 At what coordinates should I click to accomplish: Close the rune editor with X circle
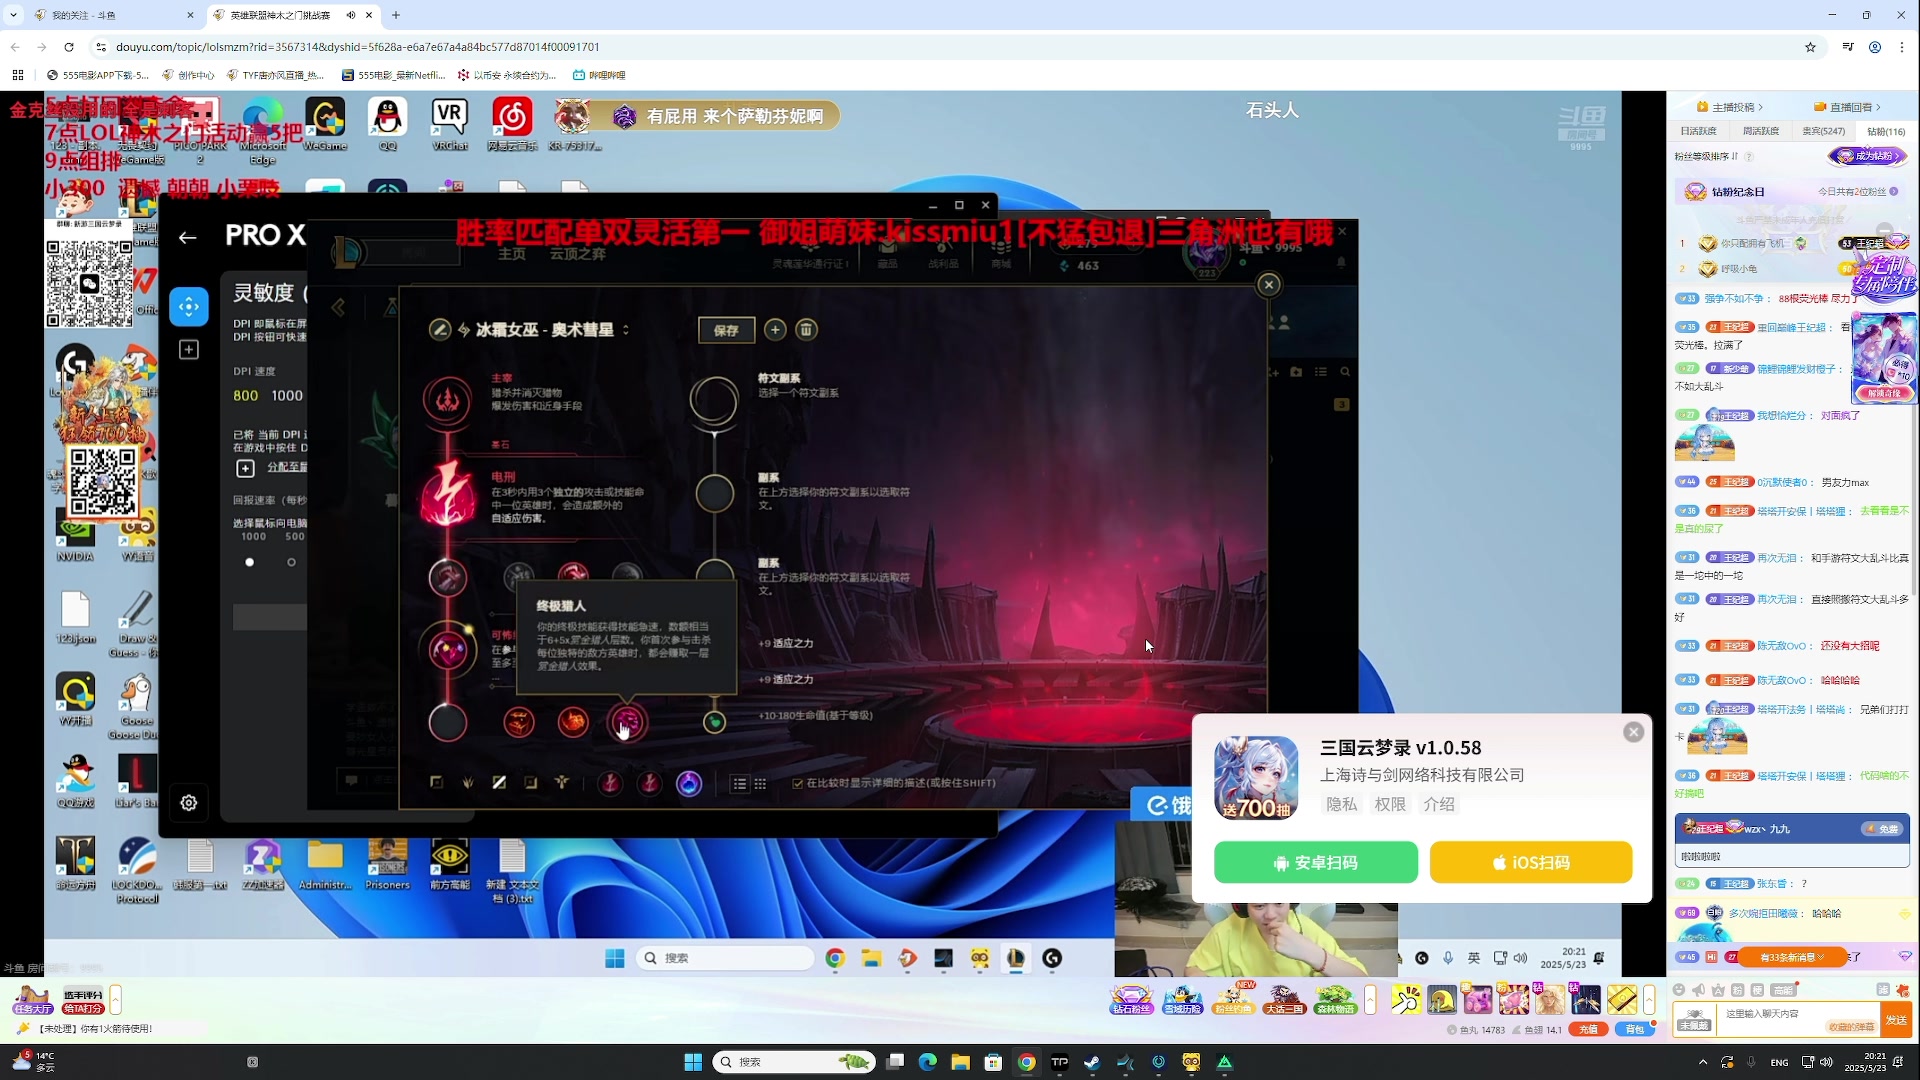click(x=1268, y=285)
